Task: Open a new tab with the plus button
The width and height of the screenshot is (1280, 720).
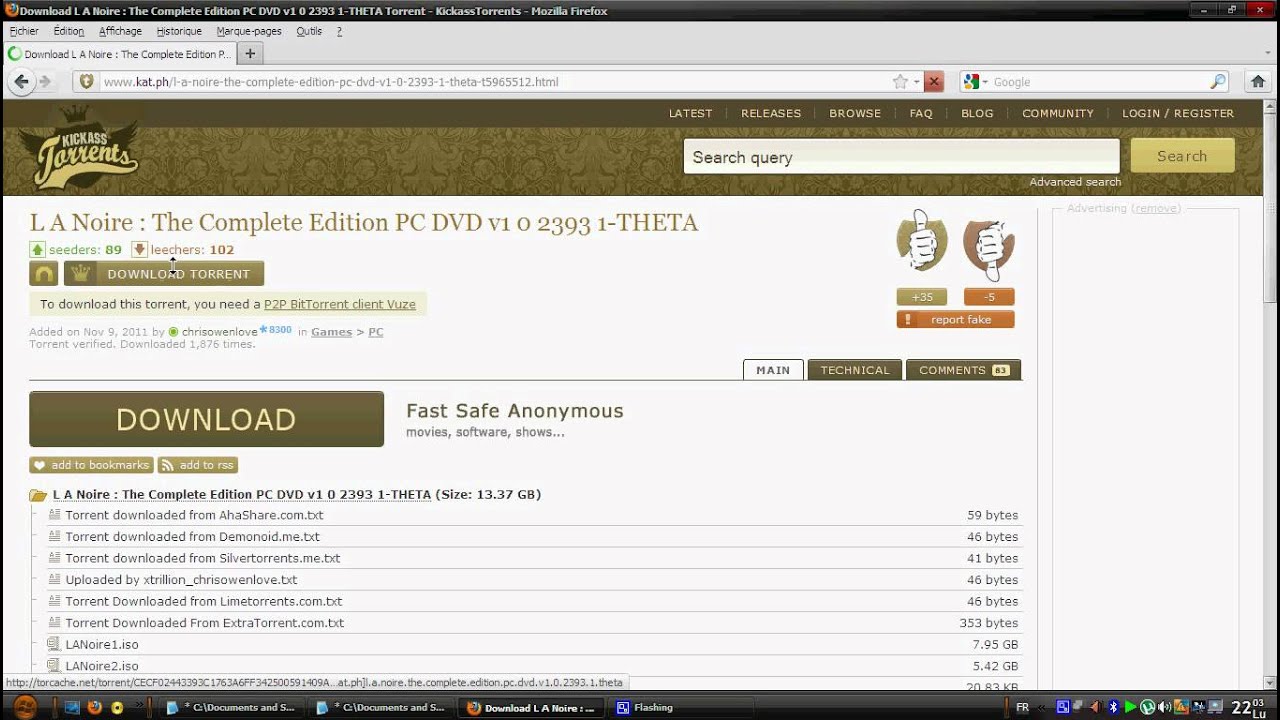Action: (x=250, y=54)
